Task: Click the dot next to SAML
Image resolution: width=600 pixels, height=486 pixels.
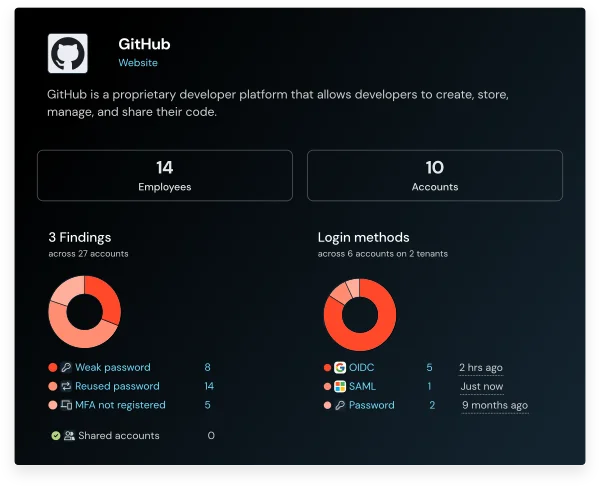Action: (327, 386)
